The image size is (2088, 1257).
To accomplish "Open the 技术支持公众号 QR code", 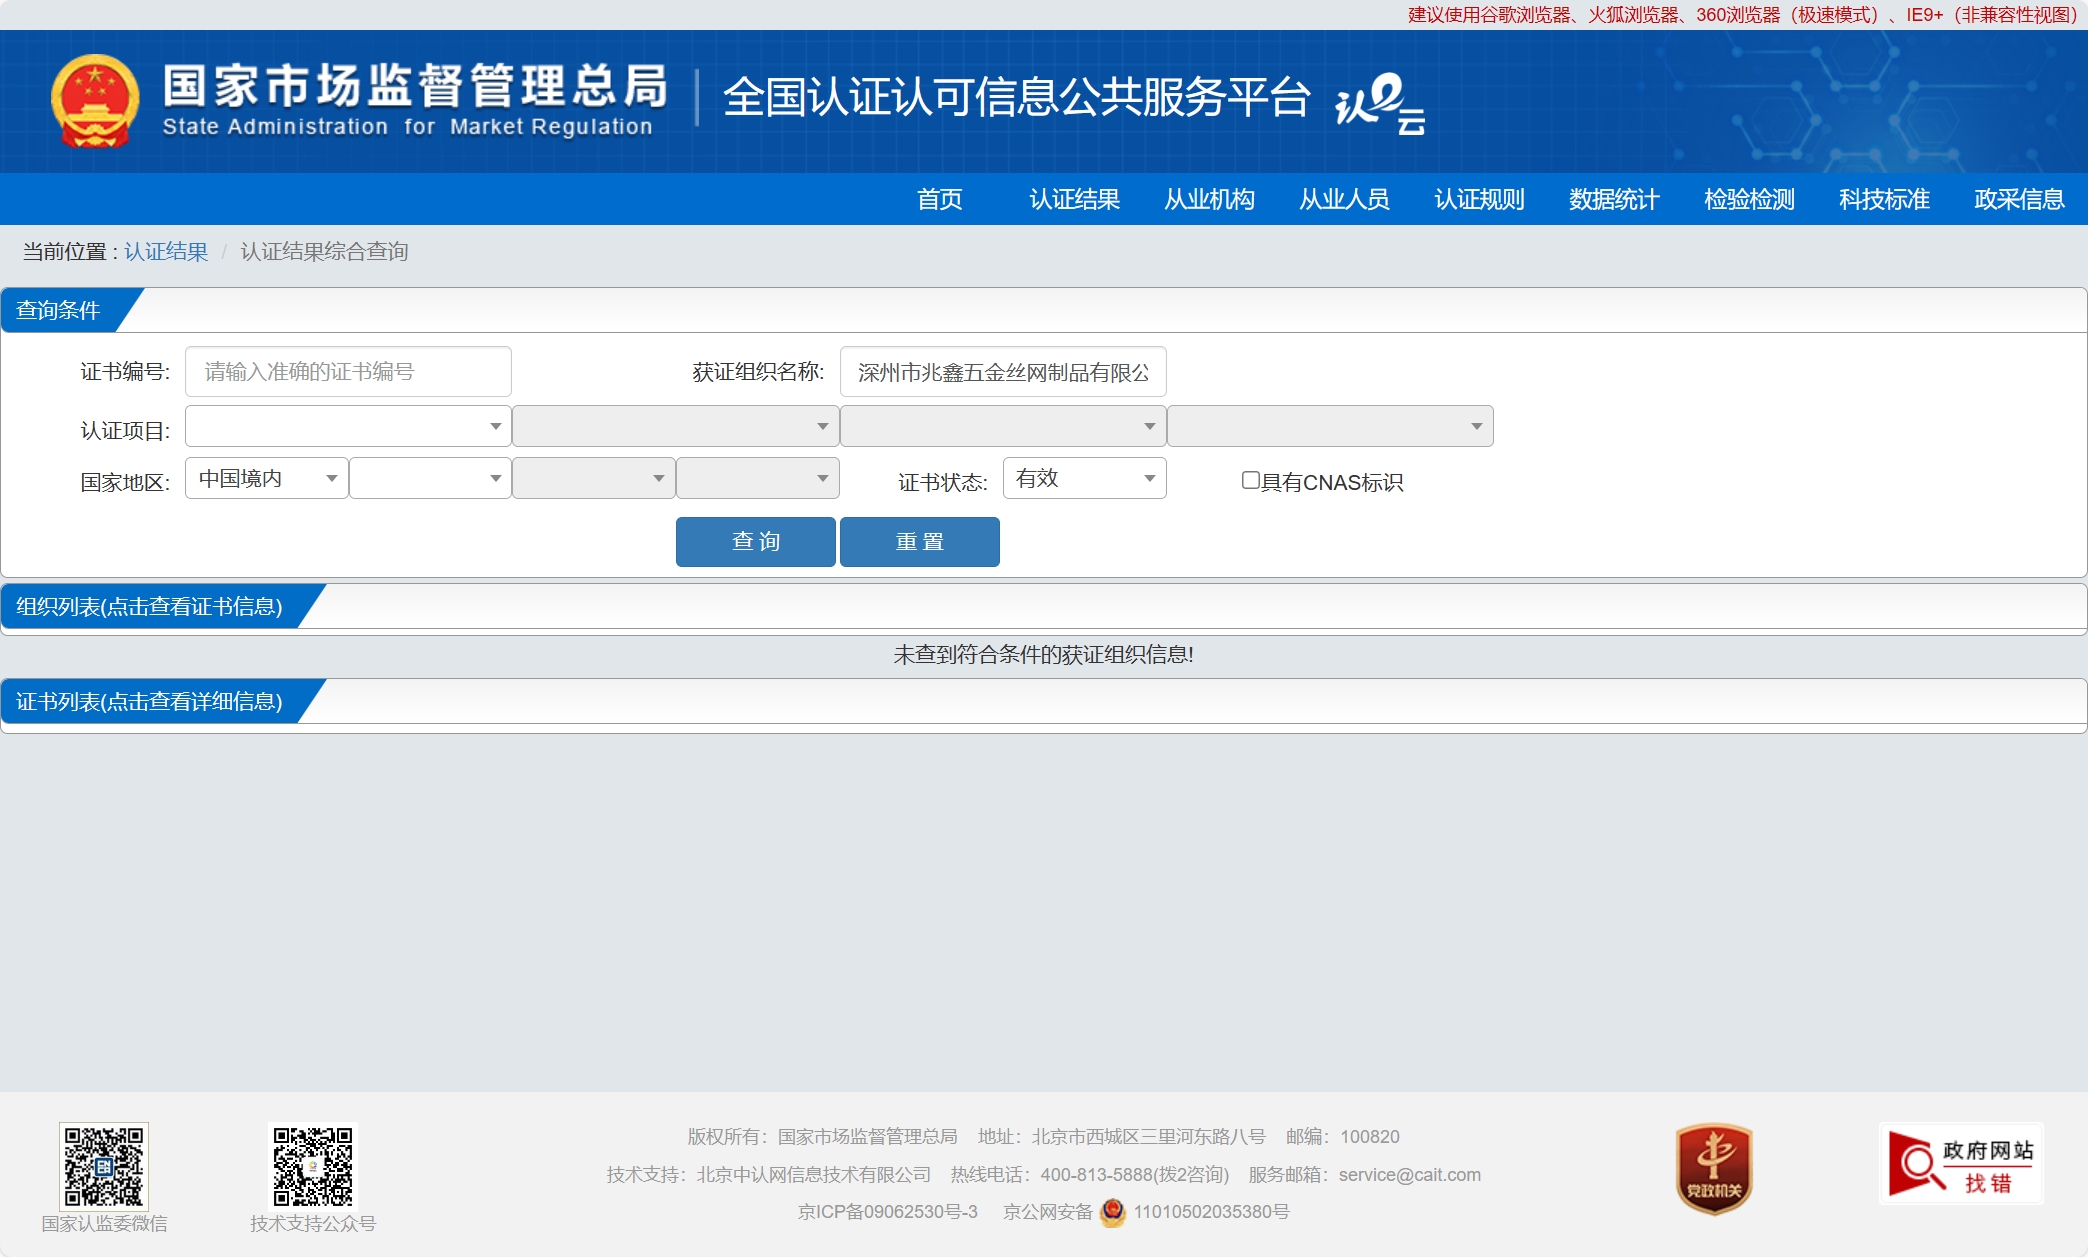I will 313,1166.
